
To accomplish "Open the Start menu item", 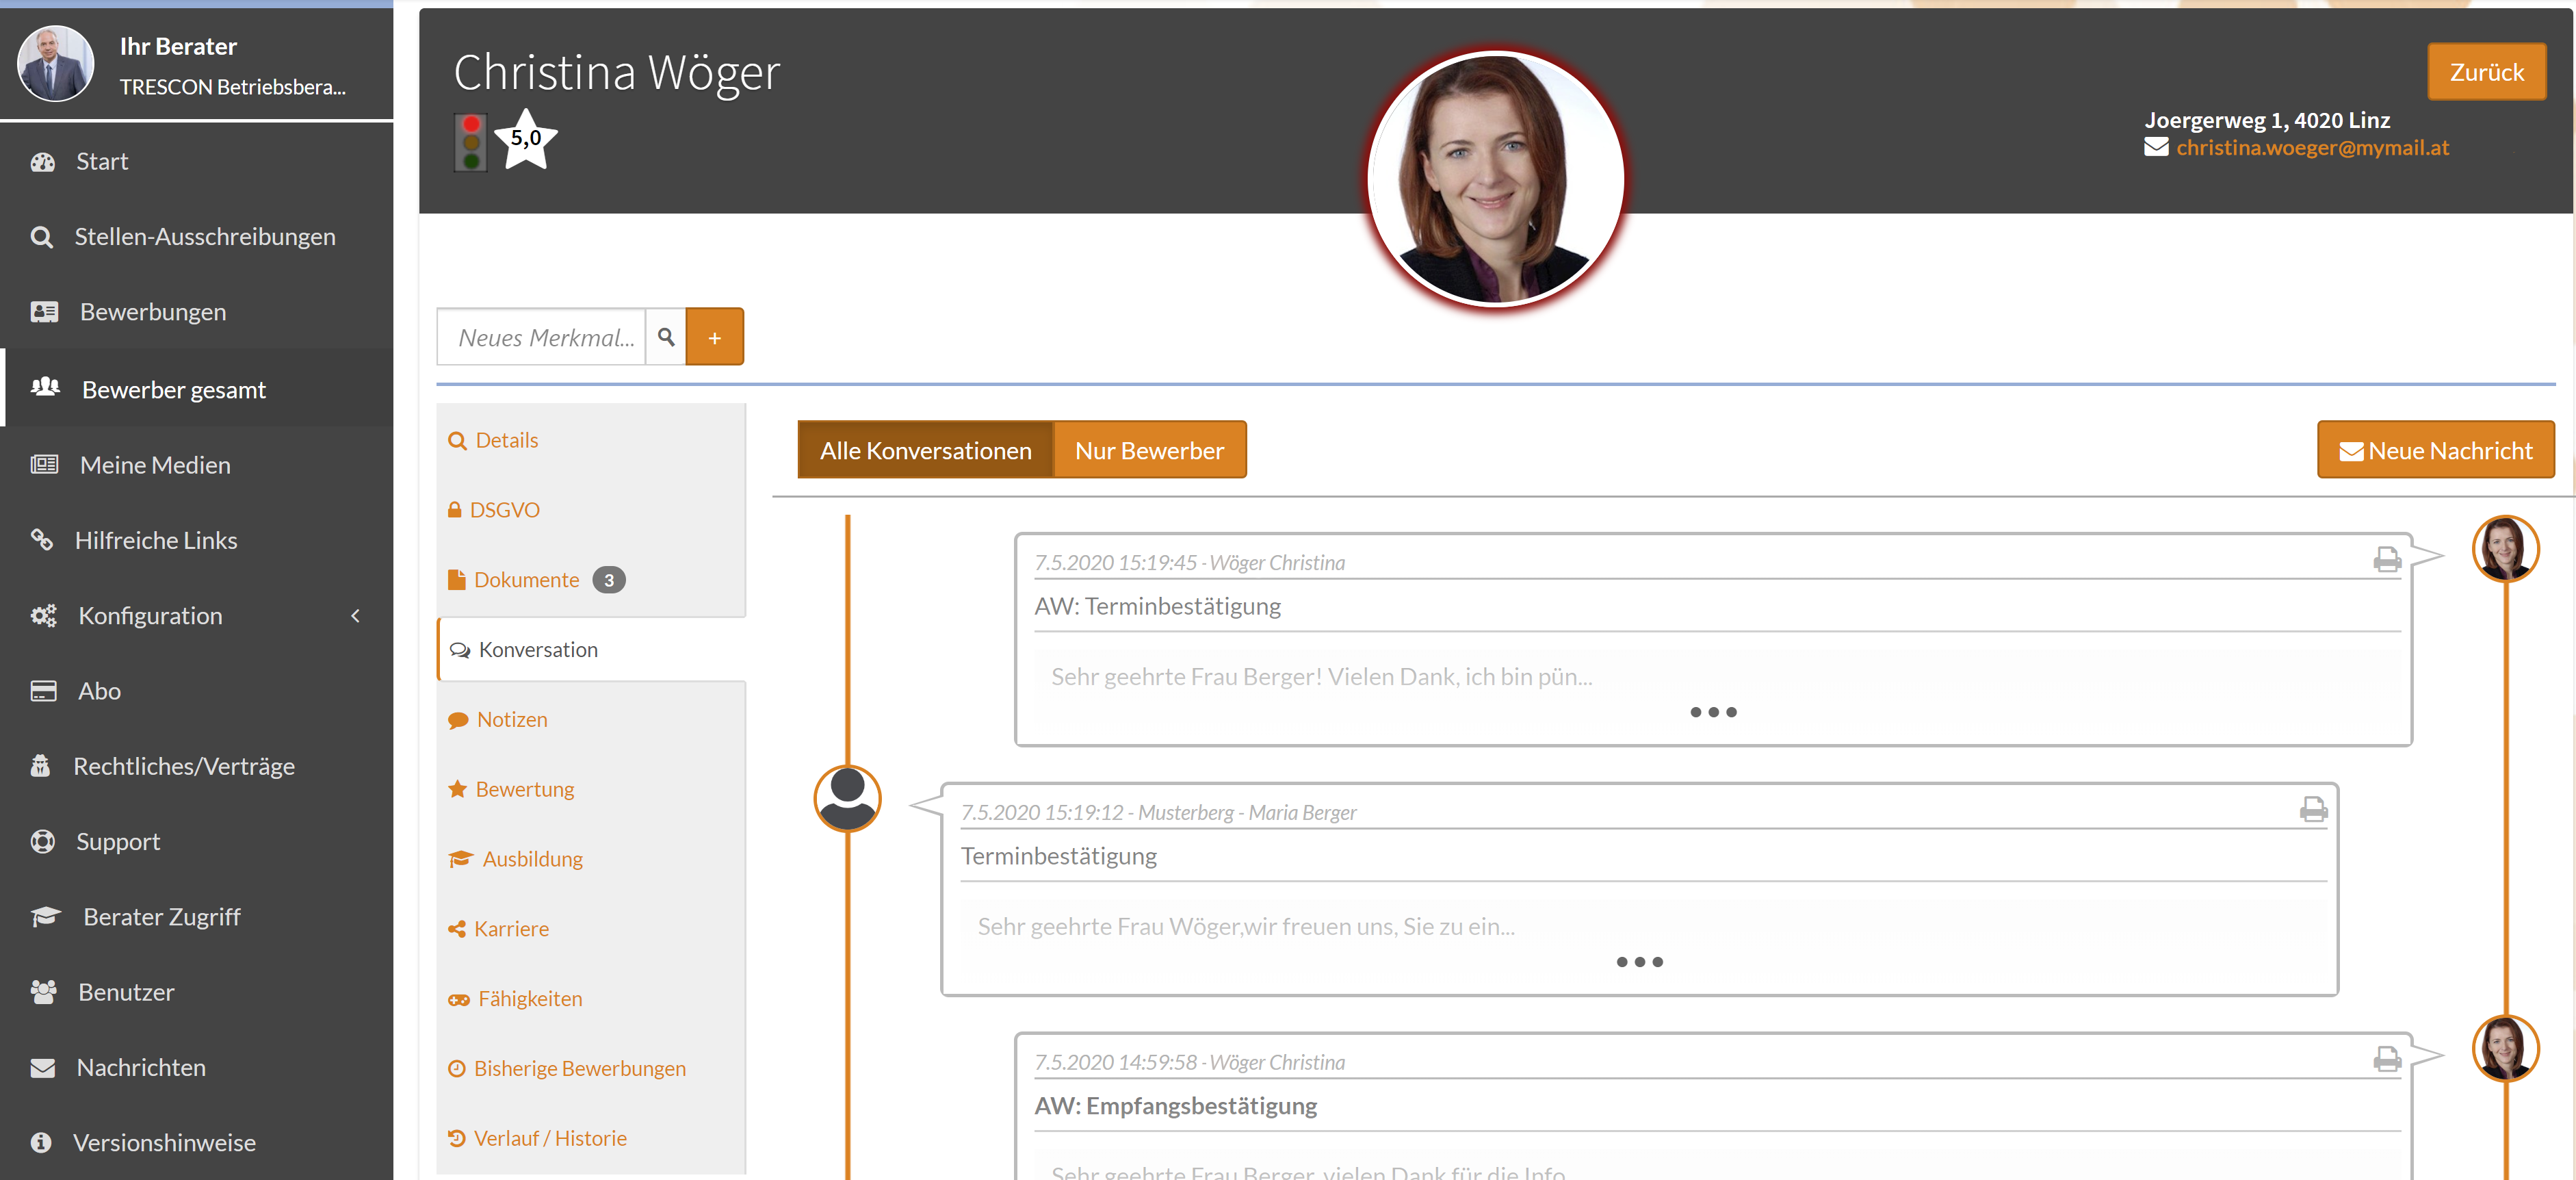I will click(x=196, y=162).
